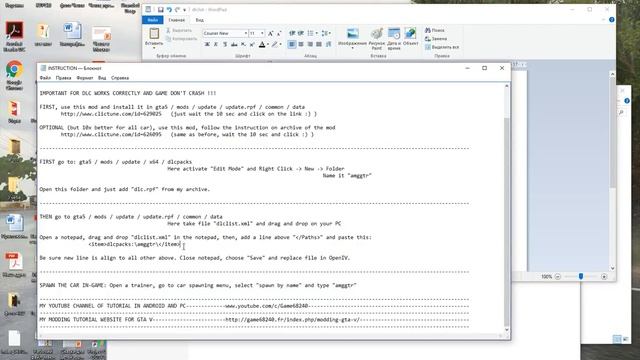The image size is (640, 360).
Task: Open bullet list style dropdown arrow
Action: pyautogui.click(x=316, y=33)
